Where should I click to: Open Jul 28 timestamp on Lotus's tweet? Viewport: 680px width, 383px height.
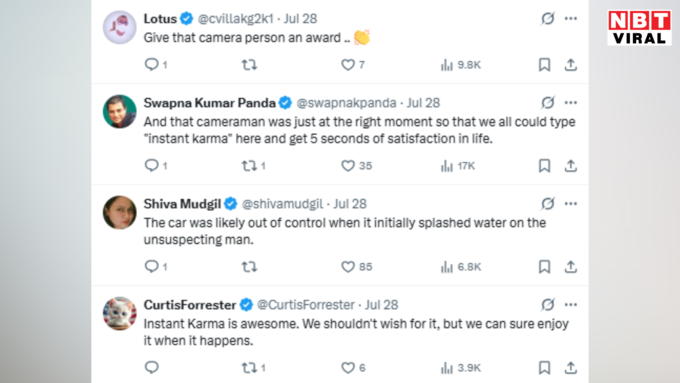point(301,19)
